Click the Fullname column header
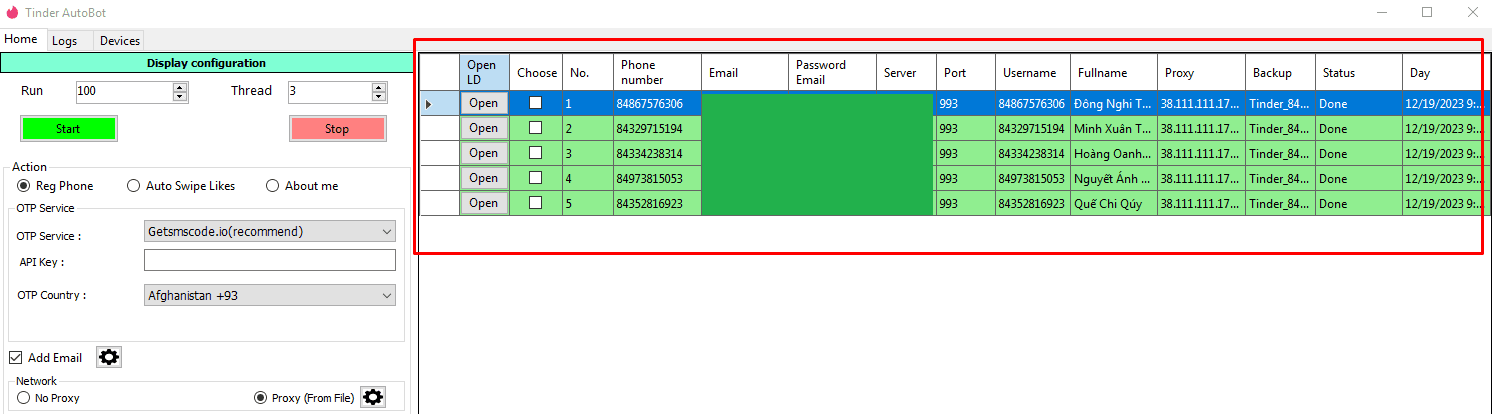 pos(1114,72)
